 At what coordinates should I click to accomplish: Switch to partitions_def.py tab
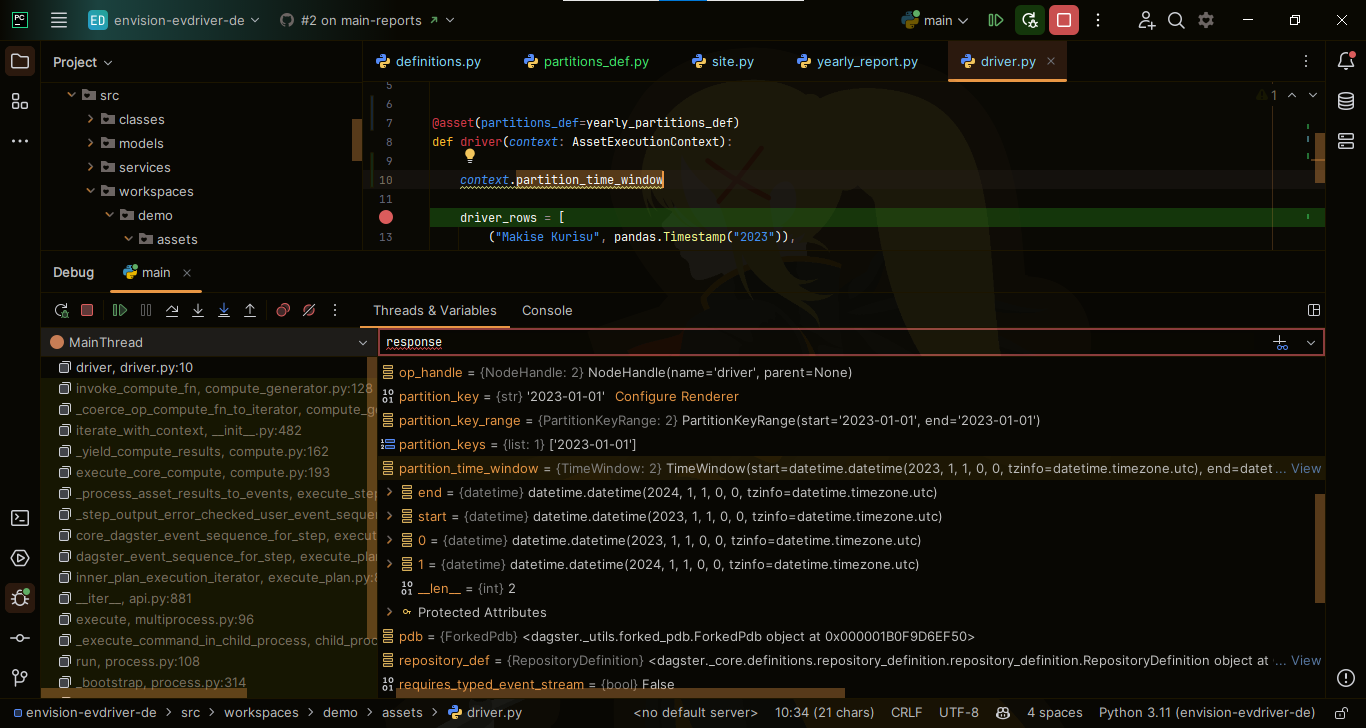(x=586, y=61)
